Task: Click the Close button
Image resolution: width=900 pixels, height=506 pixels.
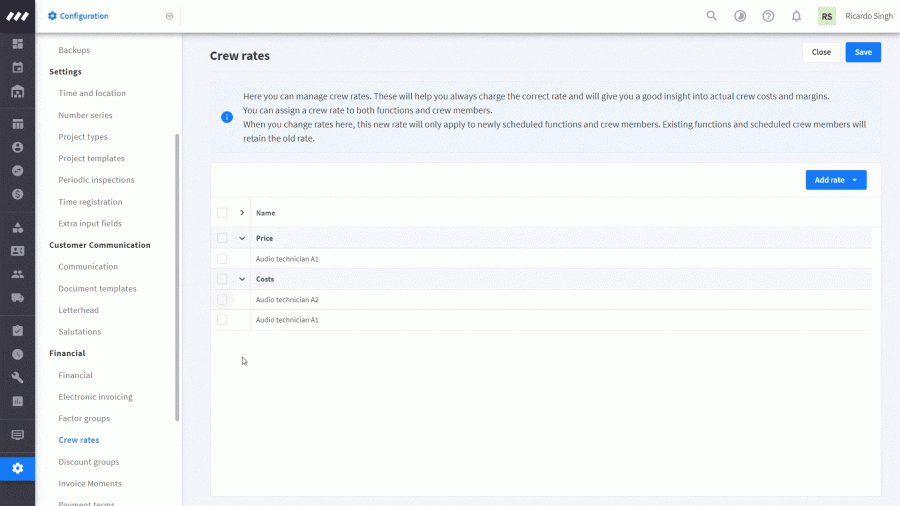Action: [x=821, y=52]
